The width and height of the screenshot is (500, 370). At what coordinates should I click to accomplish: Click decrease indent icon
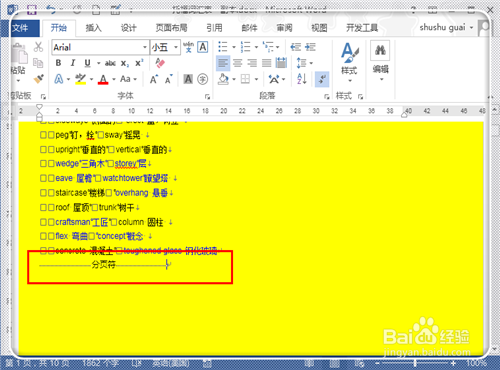pos(295,47)
